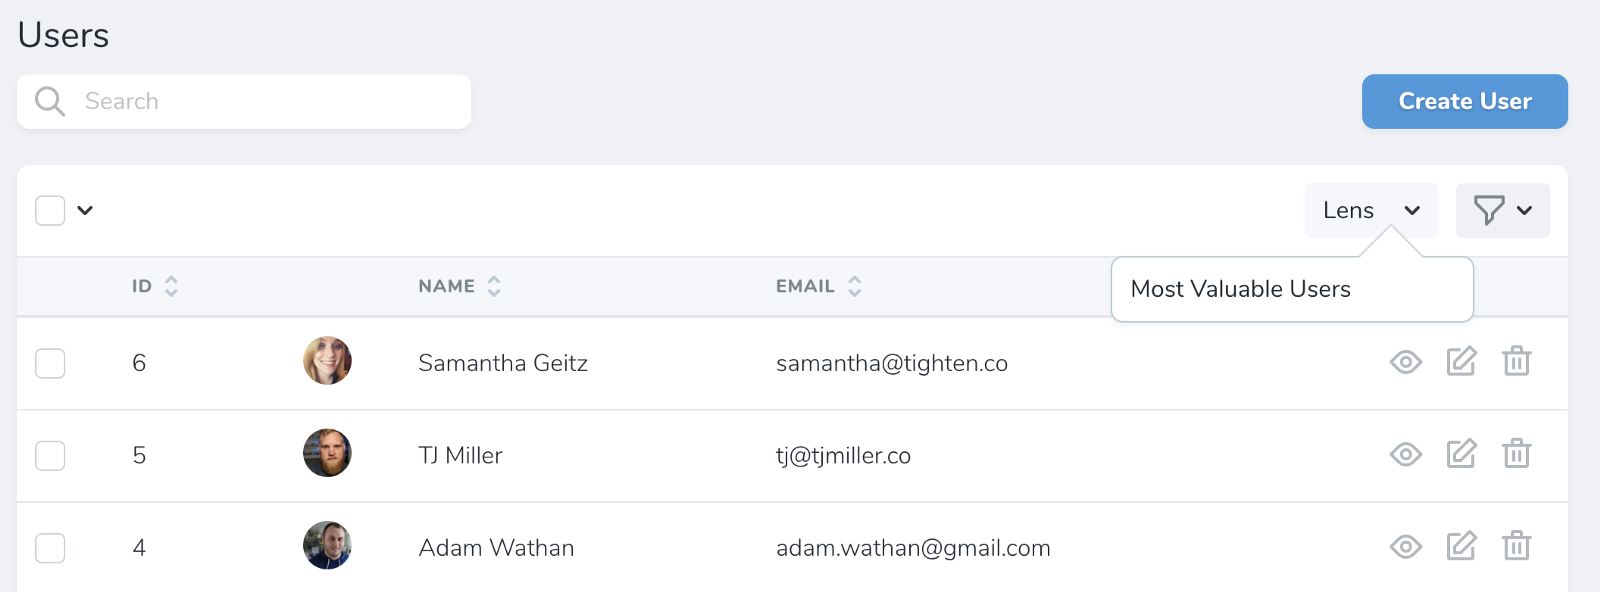1600x592 pixels.
Task: Choose the Most Valuable Users lens
Action: coord(1240,289)
